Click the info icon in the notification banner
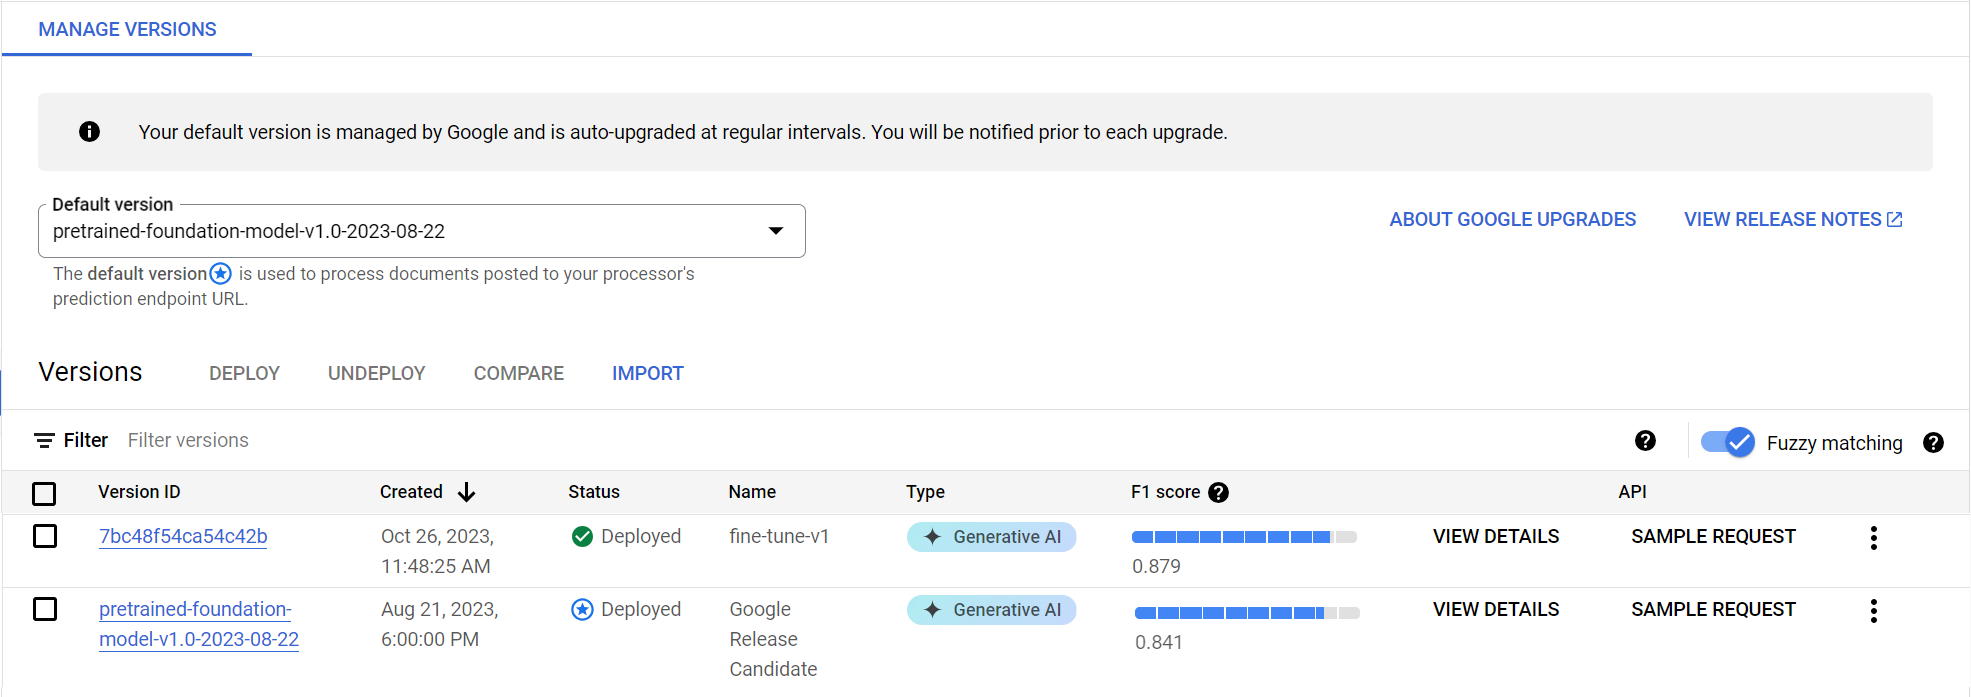The width and height of the screenshot is (1971, 697). [89, 132]
